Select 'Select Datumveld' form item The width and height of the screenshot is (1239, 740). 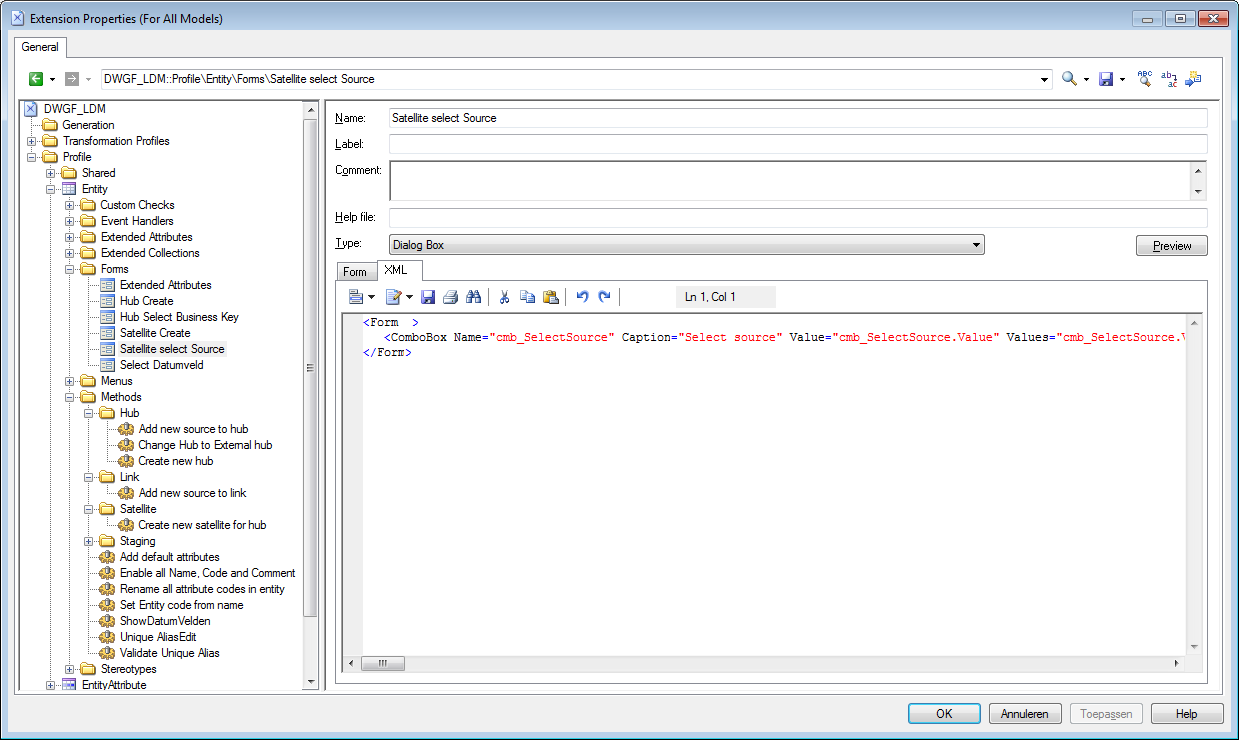coord(162,365)
